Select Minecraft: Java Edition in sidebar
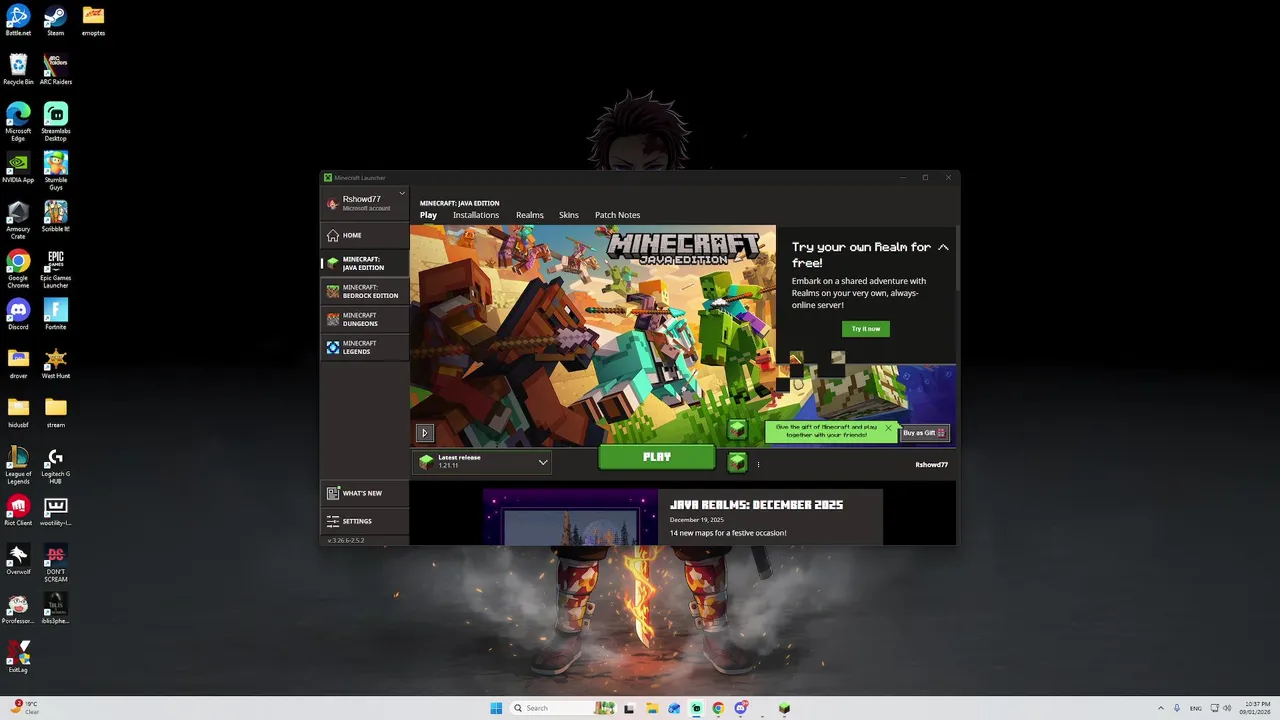Viewport: 1280px width, 720px height. coord(364,263)
